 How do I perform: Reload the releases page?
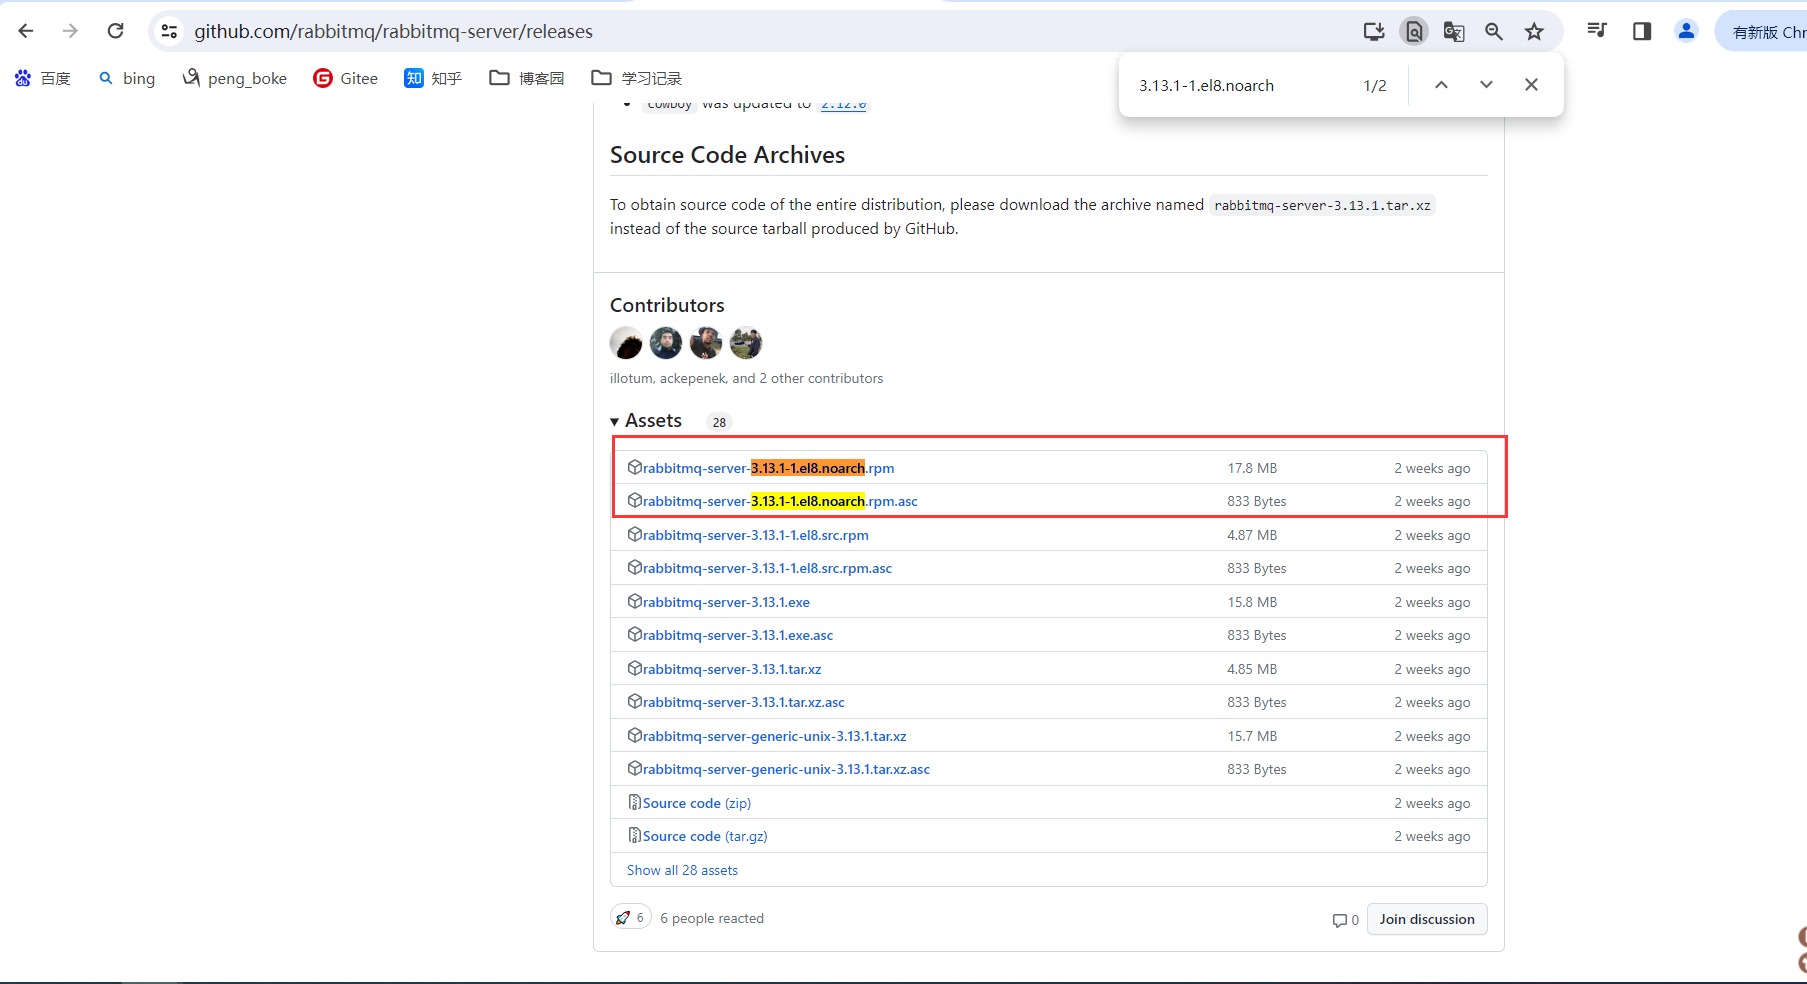116,31
